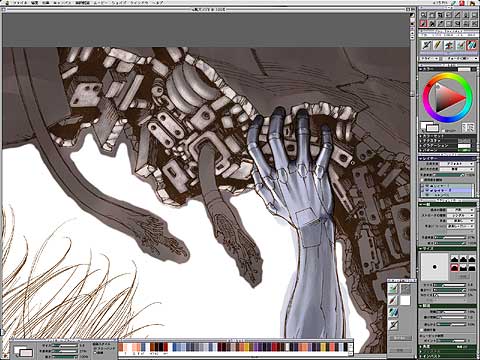Toggle visibility of the top layer

[427, 186]
